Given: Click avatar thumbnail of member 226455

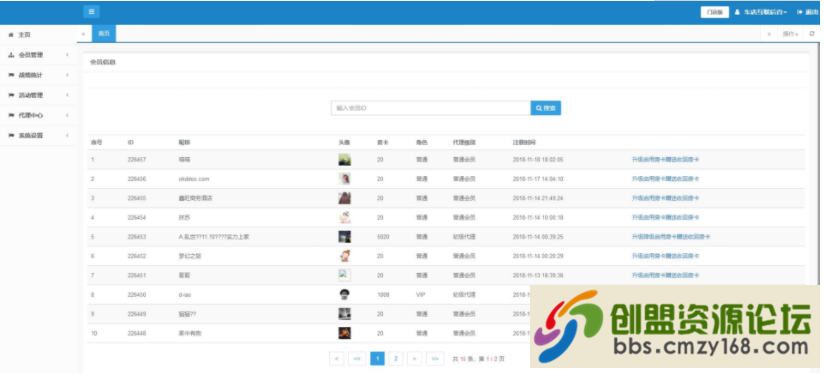Looking at the screenshot, I should pos(345,198).
